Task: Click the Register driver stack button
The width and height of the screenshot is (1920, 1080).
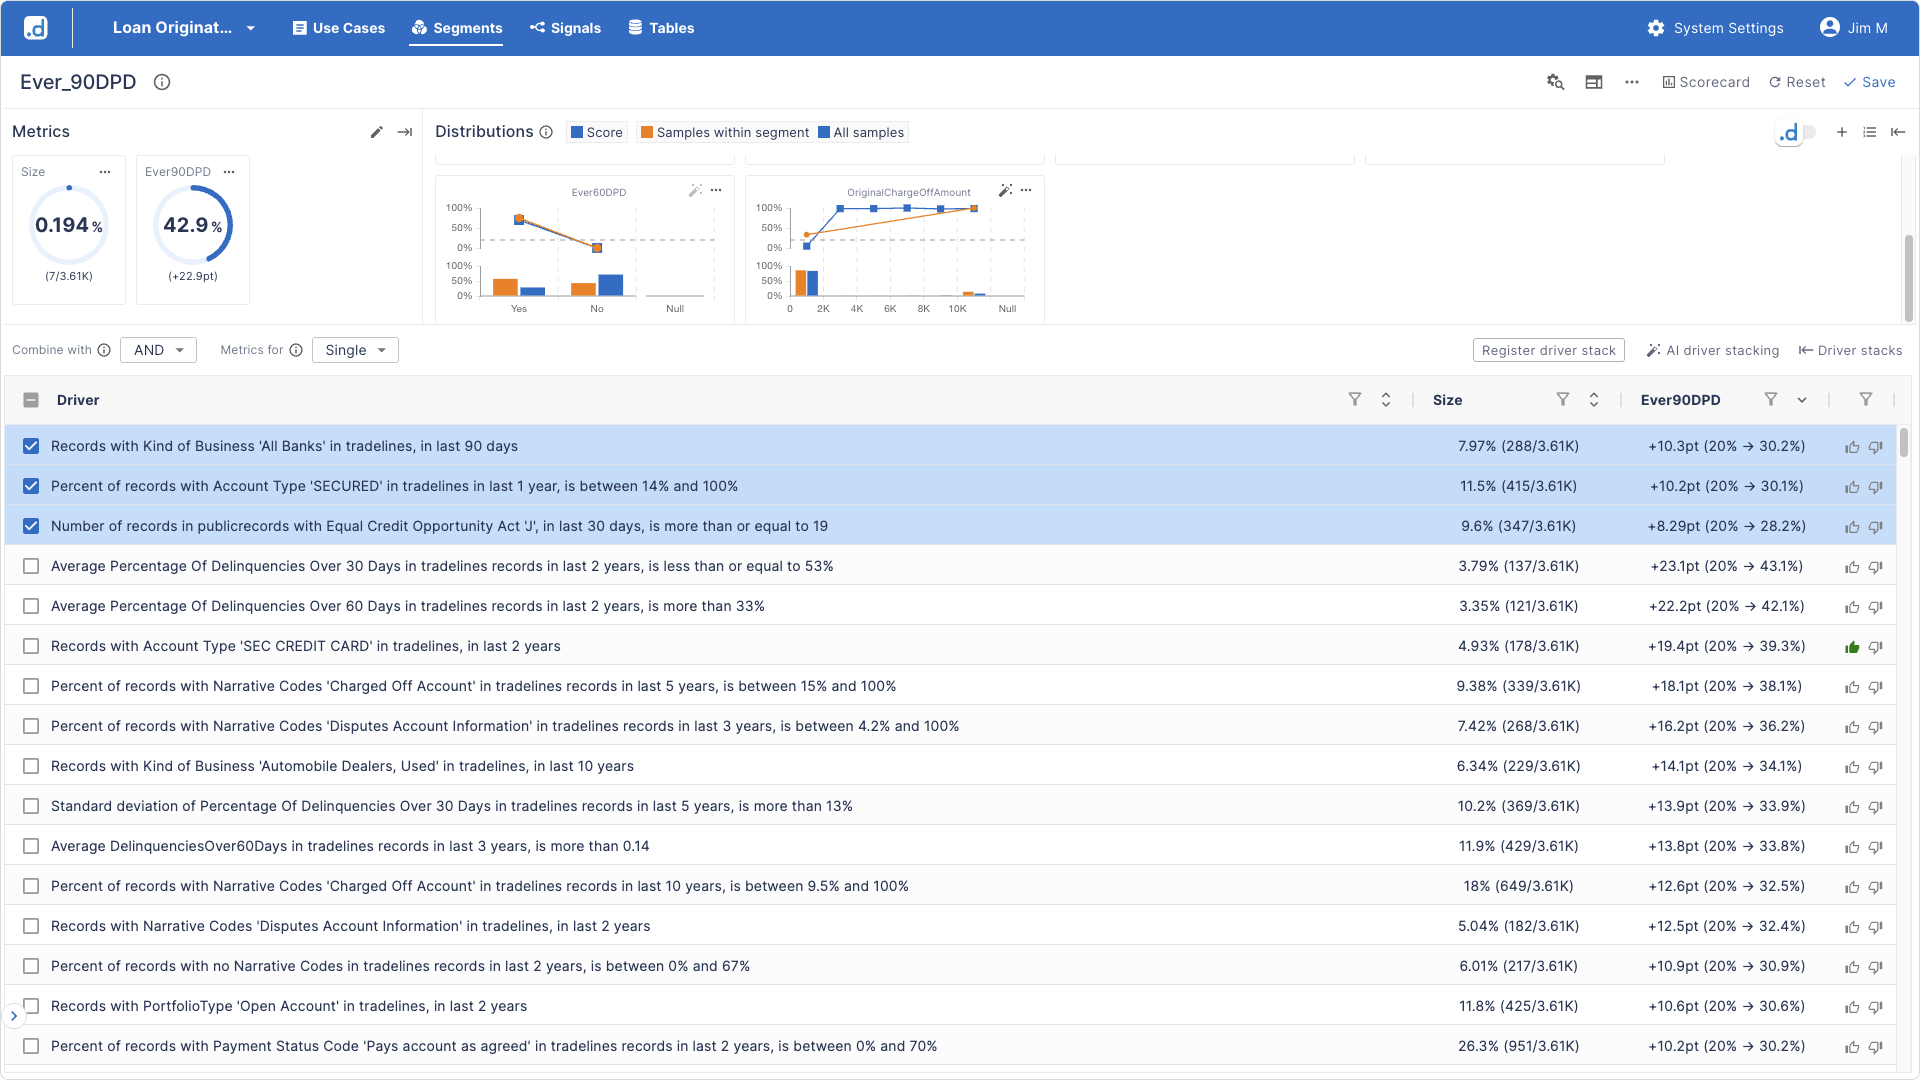Action: pos(1548,350)
